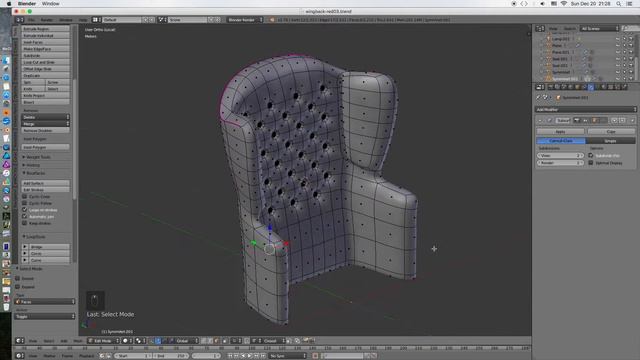Toggle the Extend checkbox in Select Mode
640x360 pixels.
coord(18,278)
